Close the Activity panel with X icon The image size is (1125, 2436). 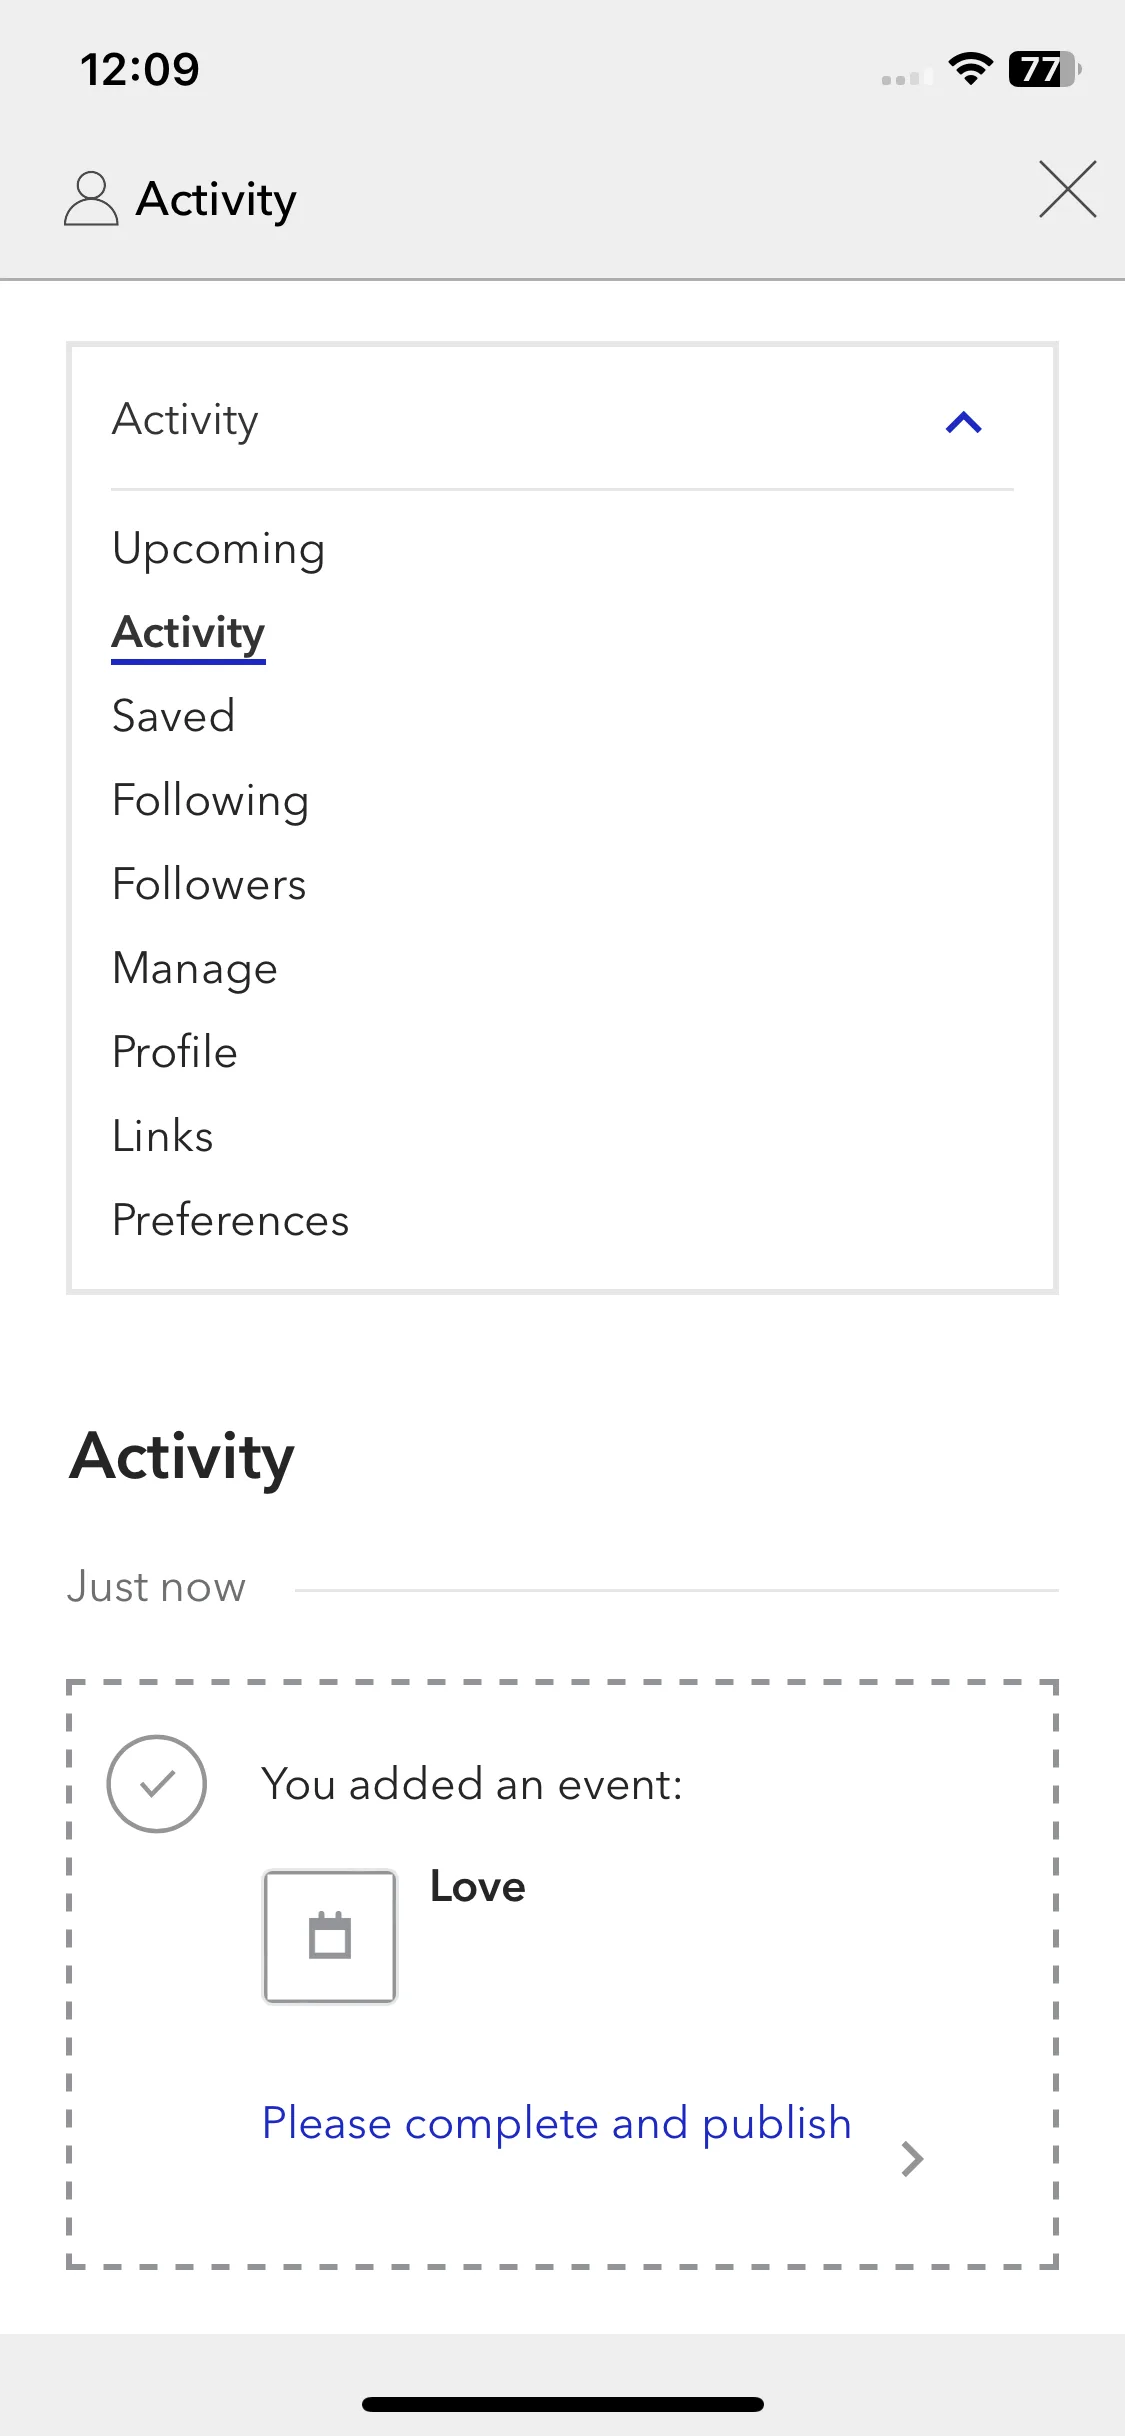click(x=1067, y=189)
